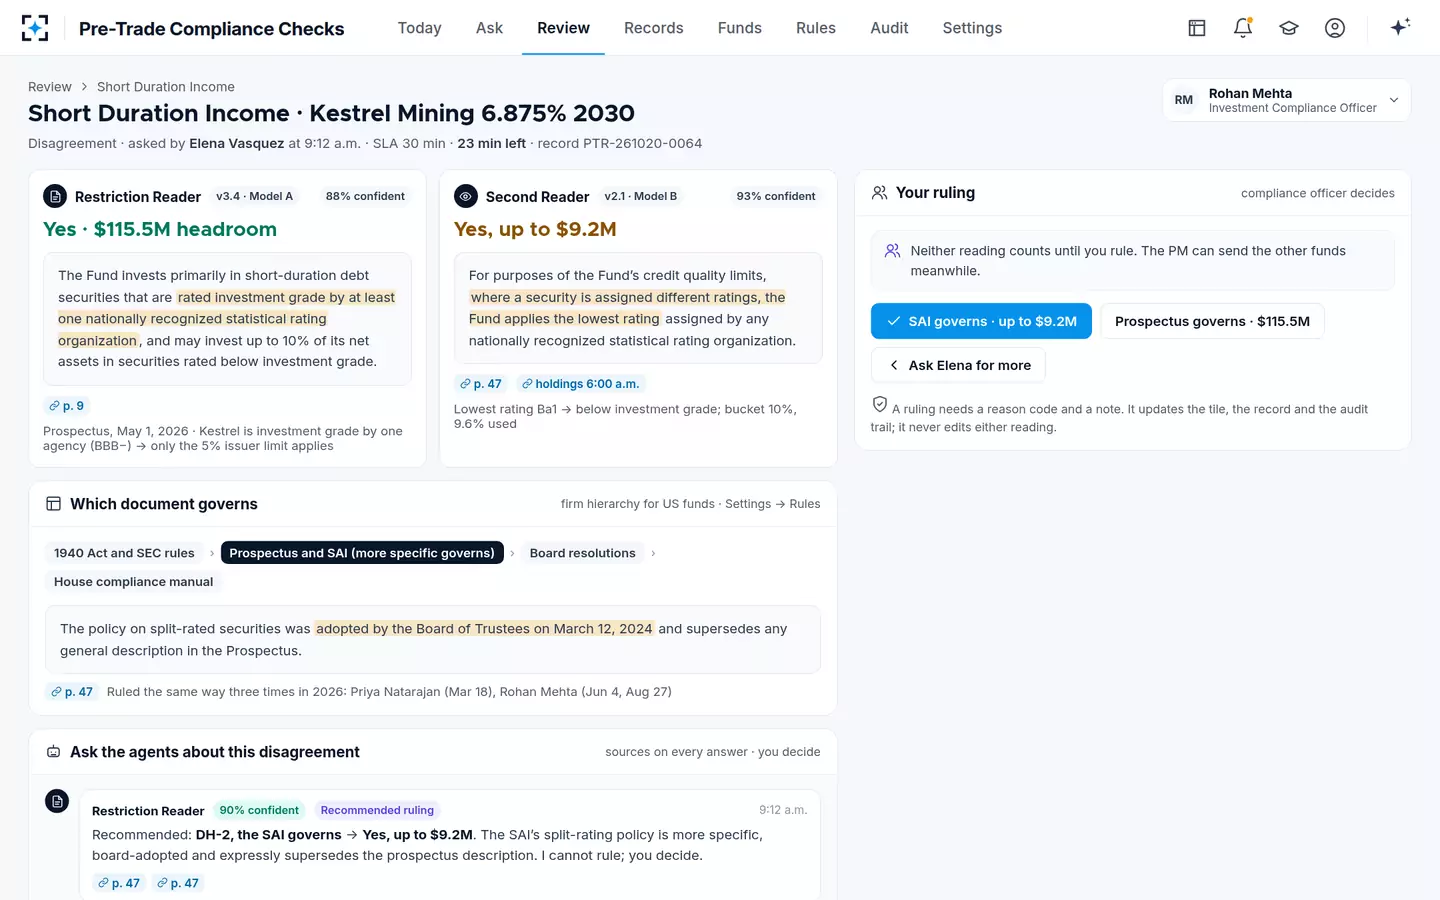This screenshot has height=900, width=1440.
Task: Open notifications bell
Action: (1243, 28)
